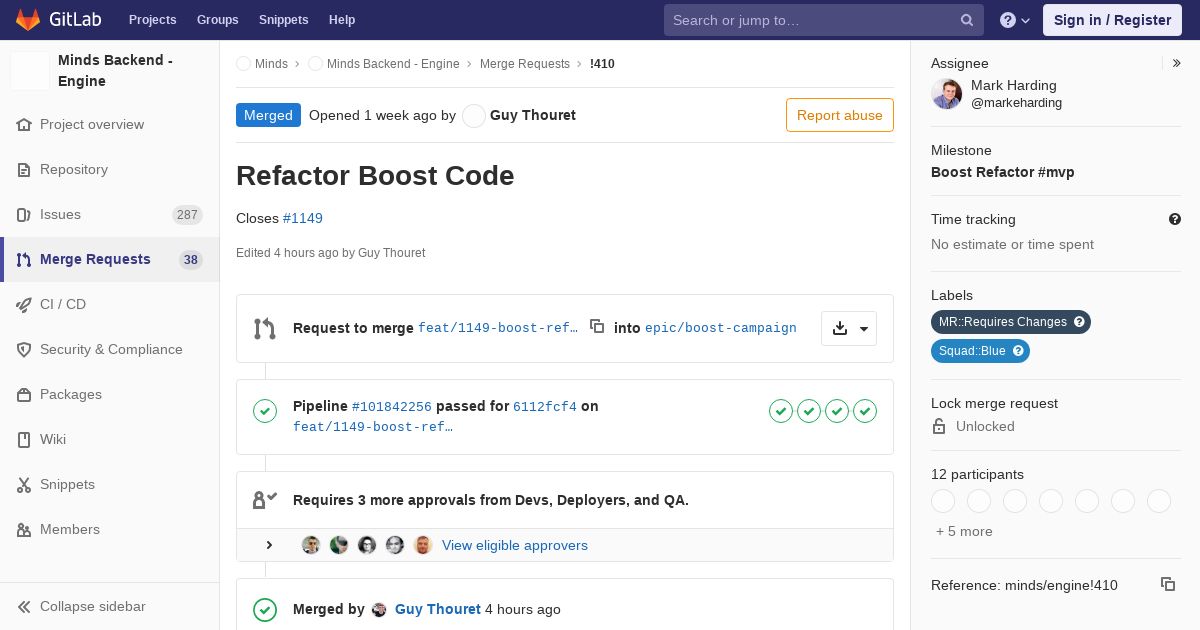Image resolution: width=1200 pixels, height=630 pixels.
Task: Click the first pipeline stage check icon
Action: coord(781,411)
